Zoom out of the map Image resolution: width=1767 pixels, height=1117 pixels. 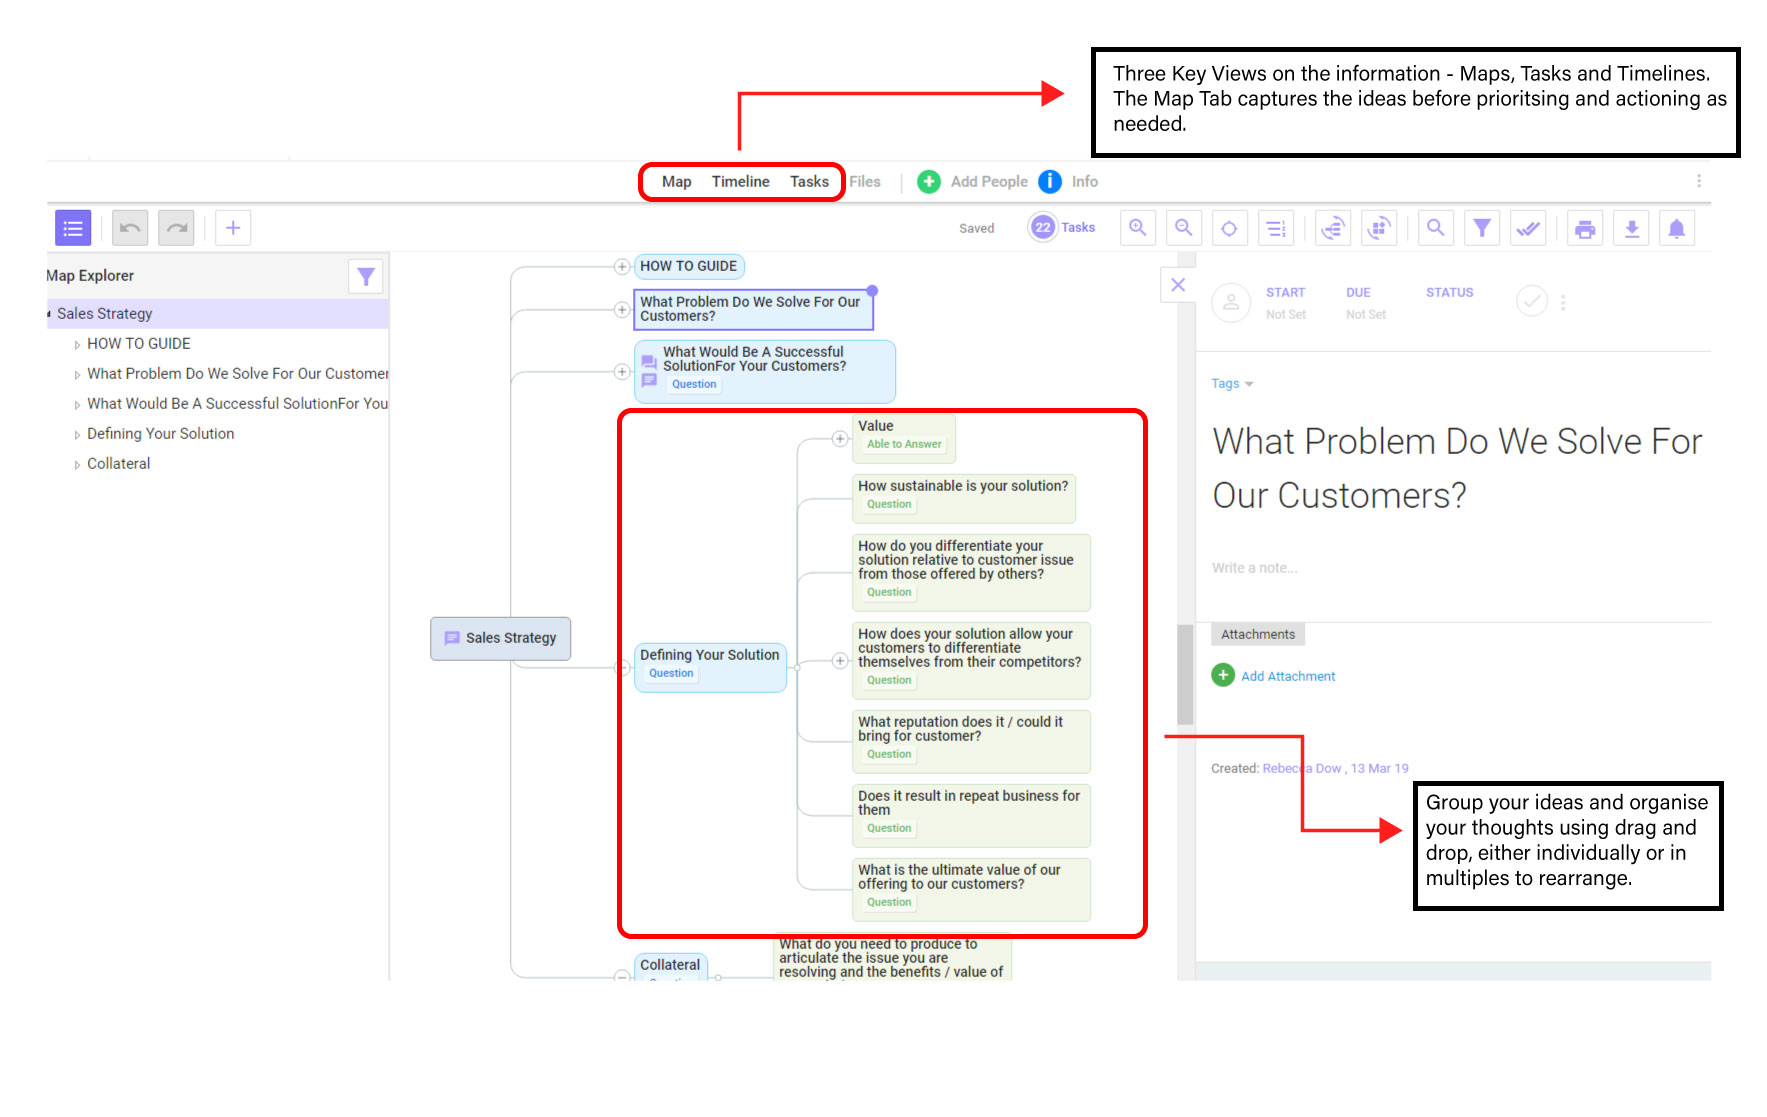(1184, 228)
